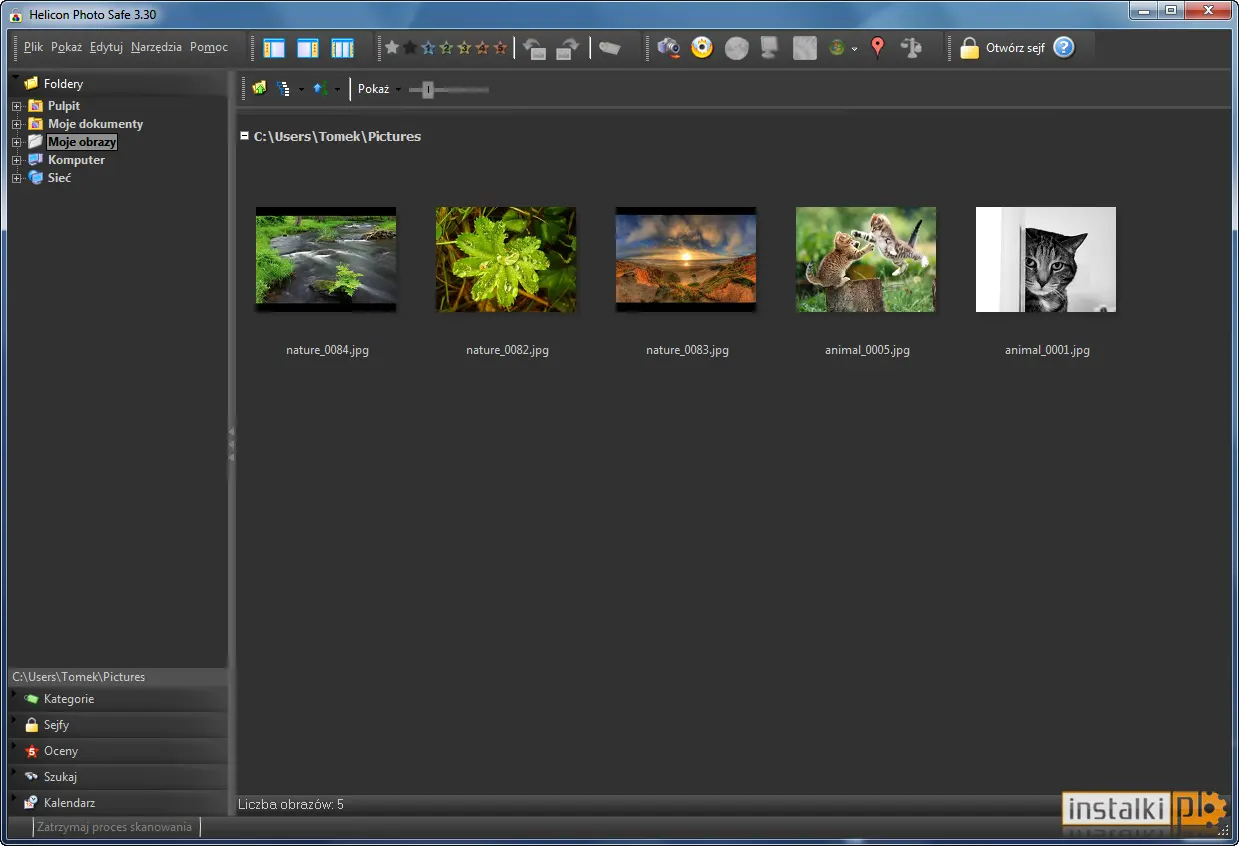1239x846 pixels.
Task: Click the help question mark icon
Action: point(1064,47)
